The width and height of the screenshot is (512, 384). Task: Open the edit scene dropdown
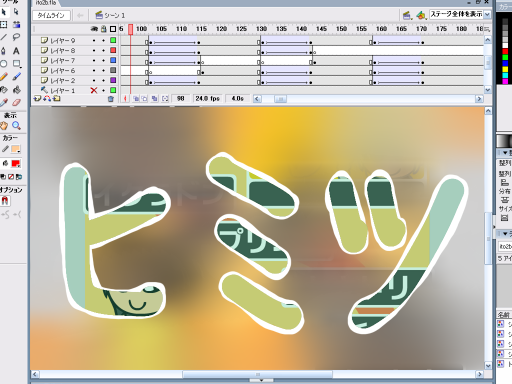407,15
